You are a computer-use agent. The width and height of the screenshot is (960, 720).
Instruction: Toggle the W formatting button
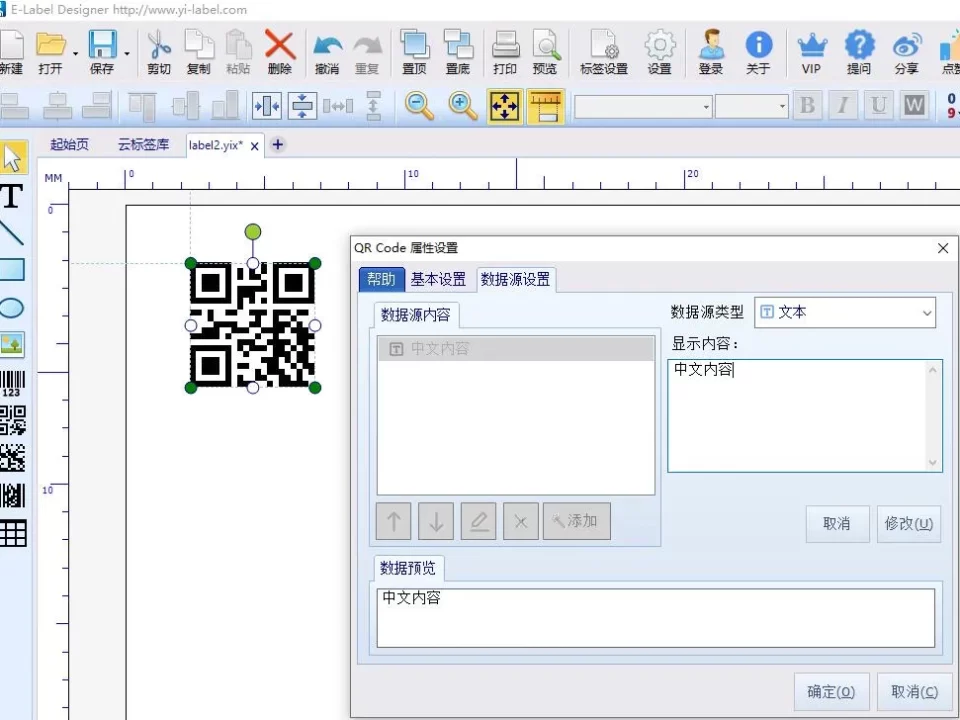(x=914, y=105)
